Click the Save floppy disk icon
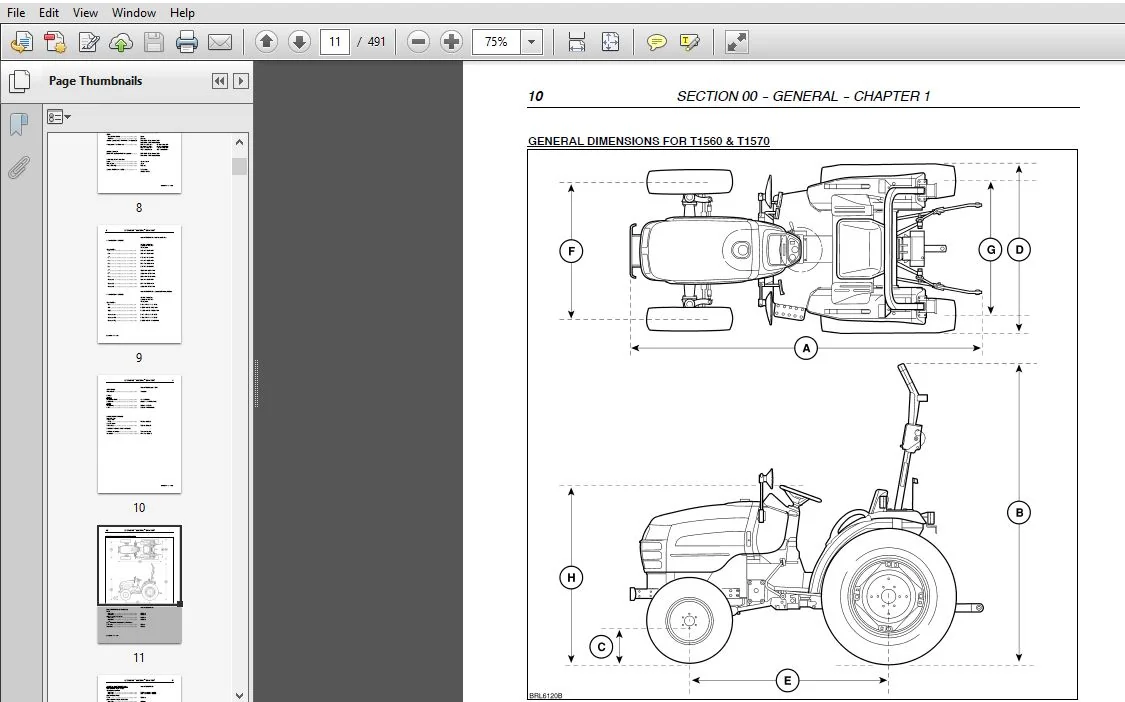This screenshot has width=1125, height=702. [154, 42]
